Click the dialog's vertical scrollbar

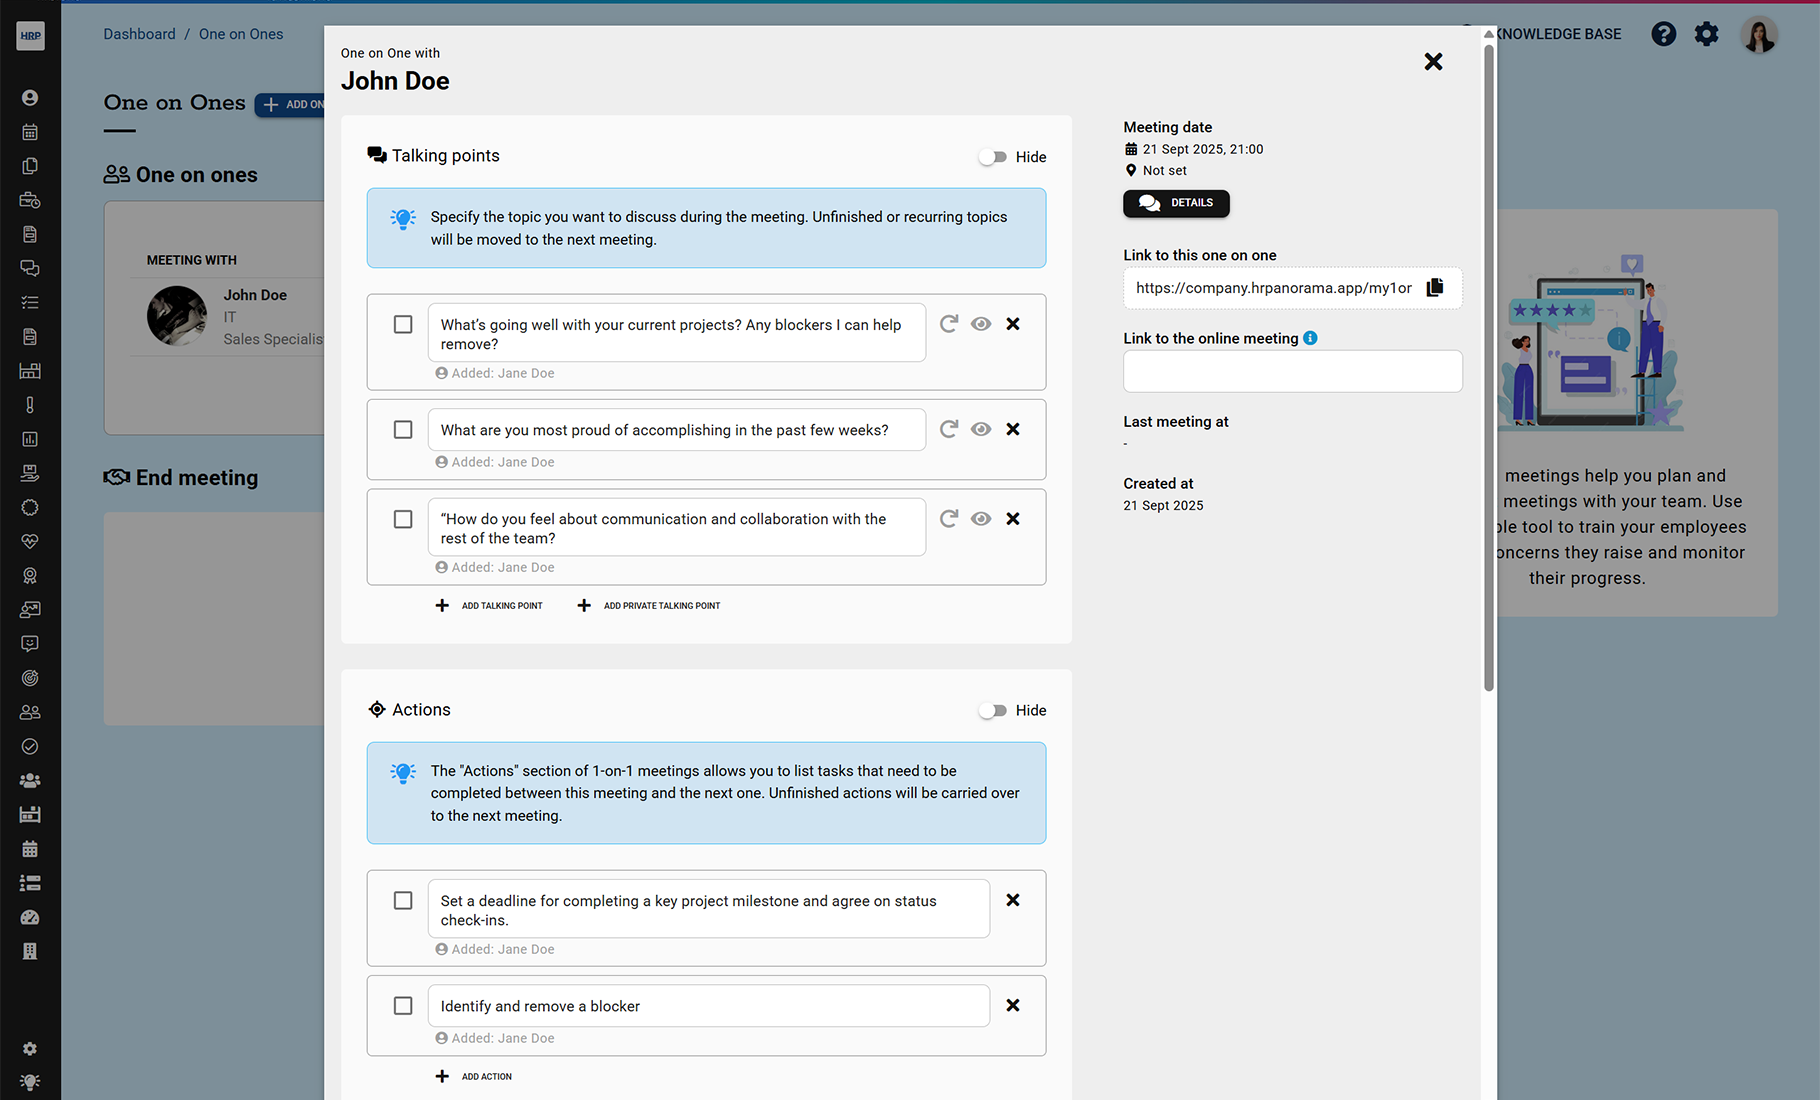pyautogui.click(x=1489, y=367)
